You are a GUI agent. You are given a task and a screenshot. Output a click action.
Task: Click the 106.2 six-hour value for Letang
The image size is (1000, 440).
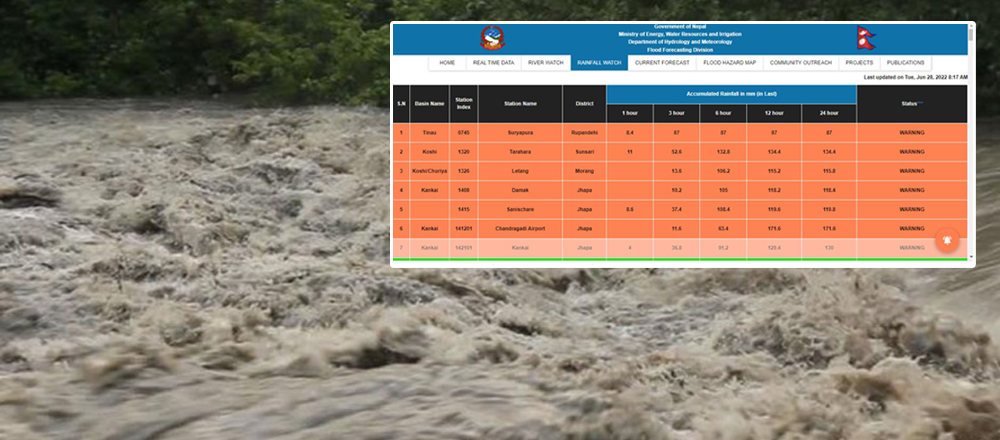tap(723, 171)
